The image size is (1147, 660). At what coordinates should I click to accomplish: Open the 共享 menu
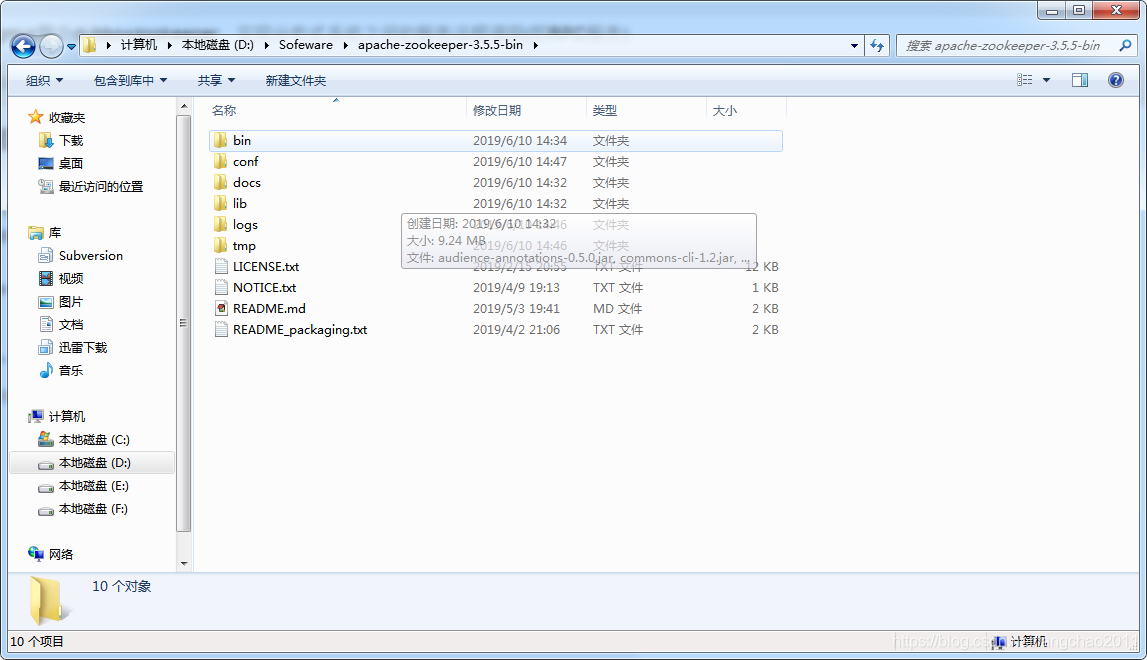point(216,80)
